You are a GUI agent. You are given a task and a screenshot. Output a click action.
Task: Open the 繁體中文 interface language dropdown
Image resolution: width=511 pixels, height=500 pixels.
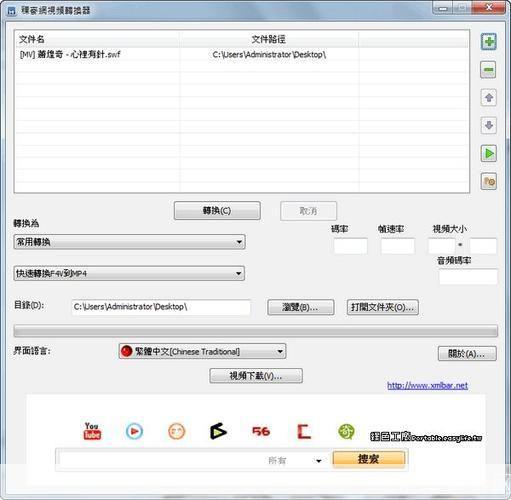click(x=202, y=351)
